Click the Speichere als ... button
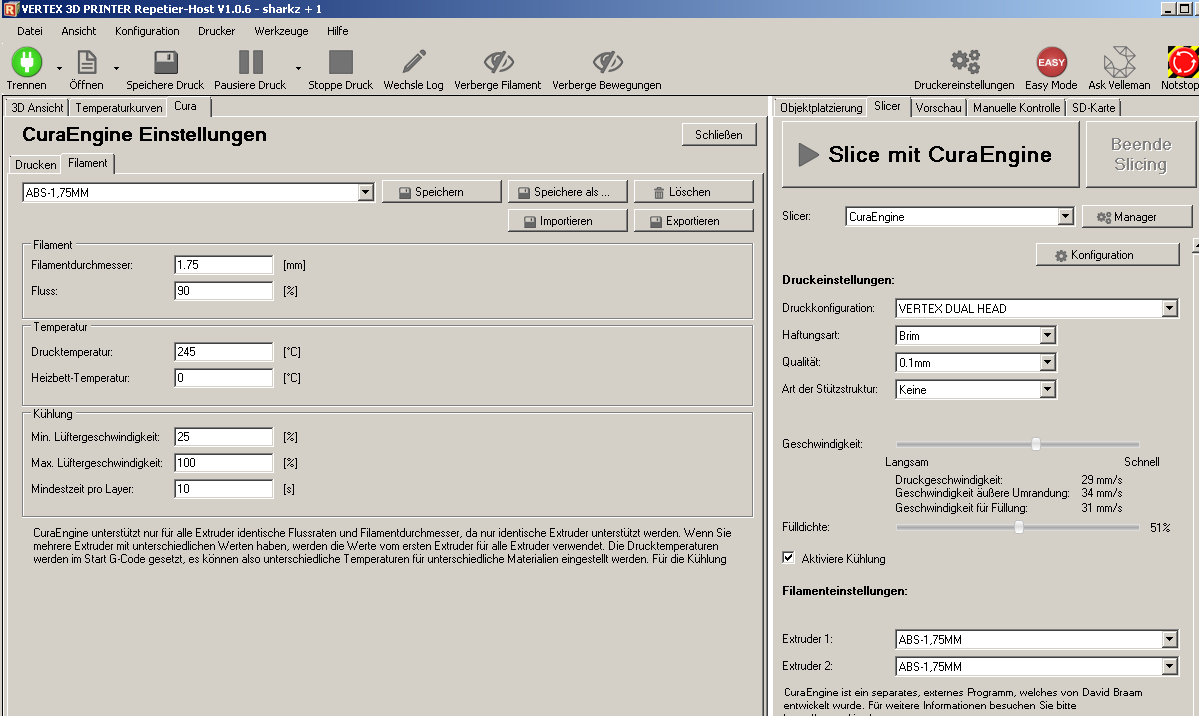Image resolution: width=1199 pixels, height=716 pixels. coord(567,192)
